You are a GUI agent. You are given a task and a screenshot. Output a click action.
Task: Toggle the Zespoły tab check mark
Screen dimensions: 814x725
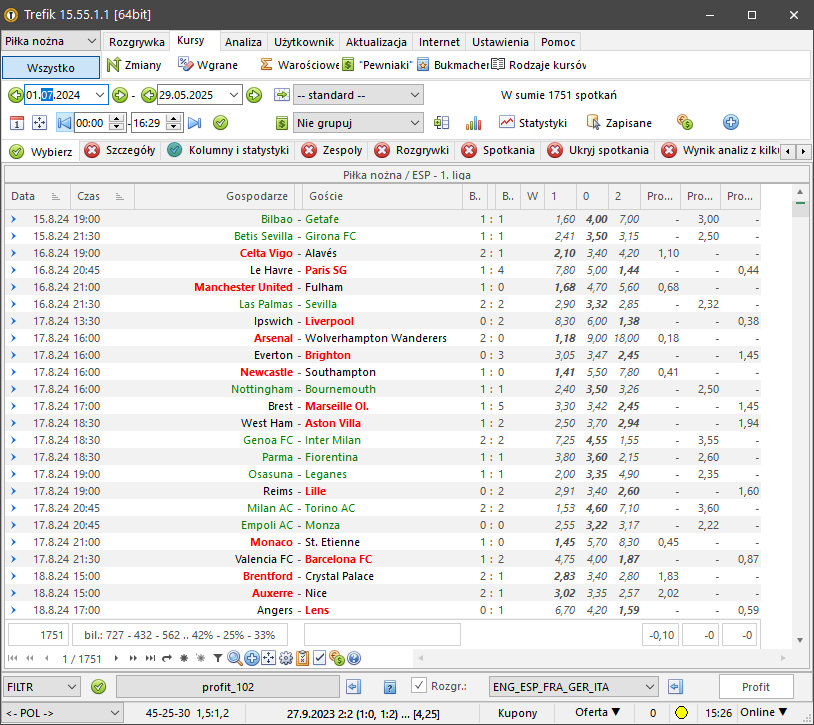[307, 151]
